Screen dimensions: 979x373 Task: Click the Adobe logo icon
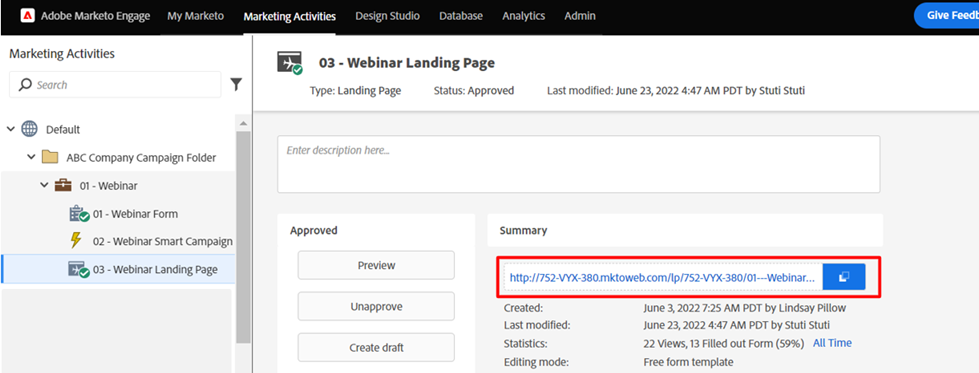click(x=27, y=16)
